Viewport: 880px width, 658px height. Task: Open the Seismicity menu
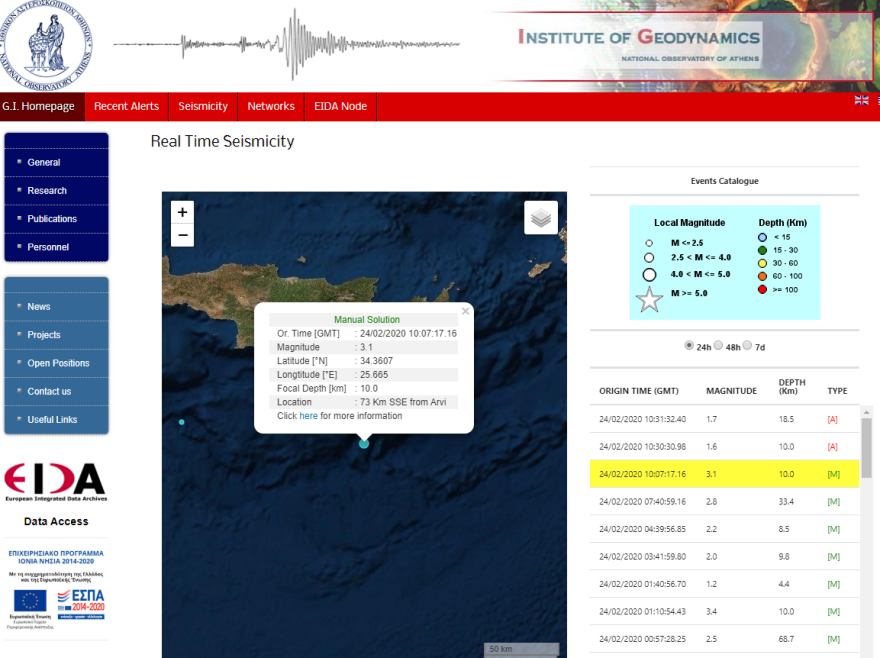click(203, 106)
